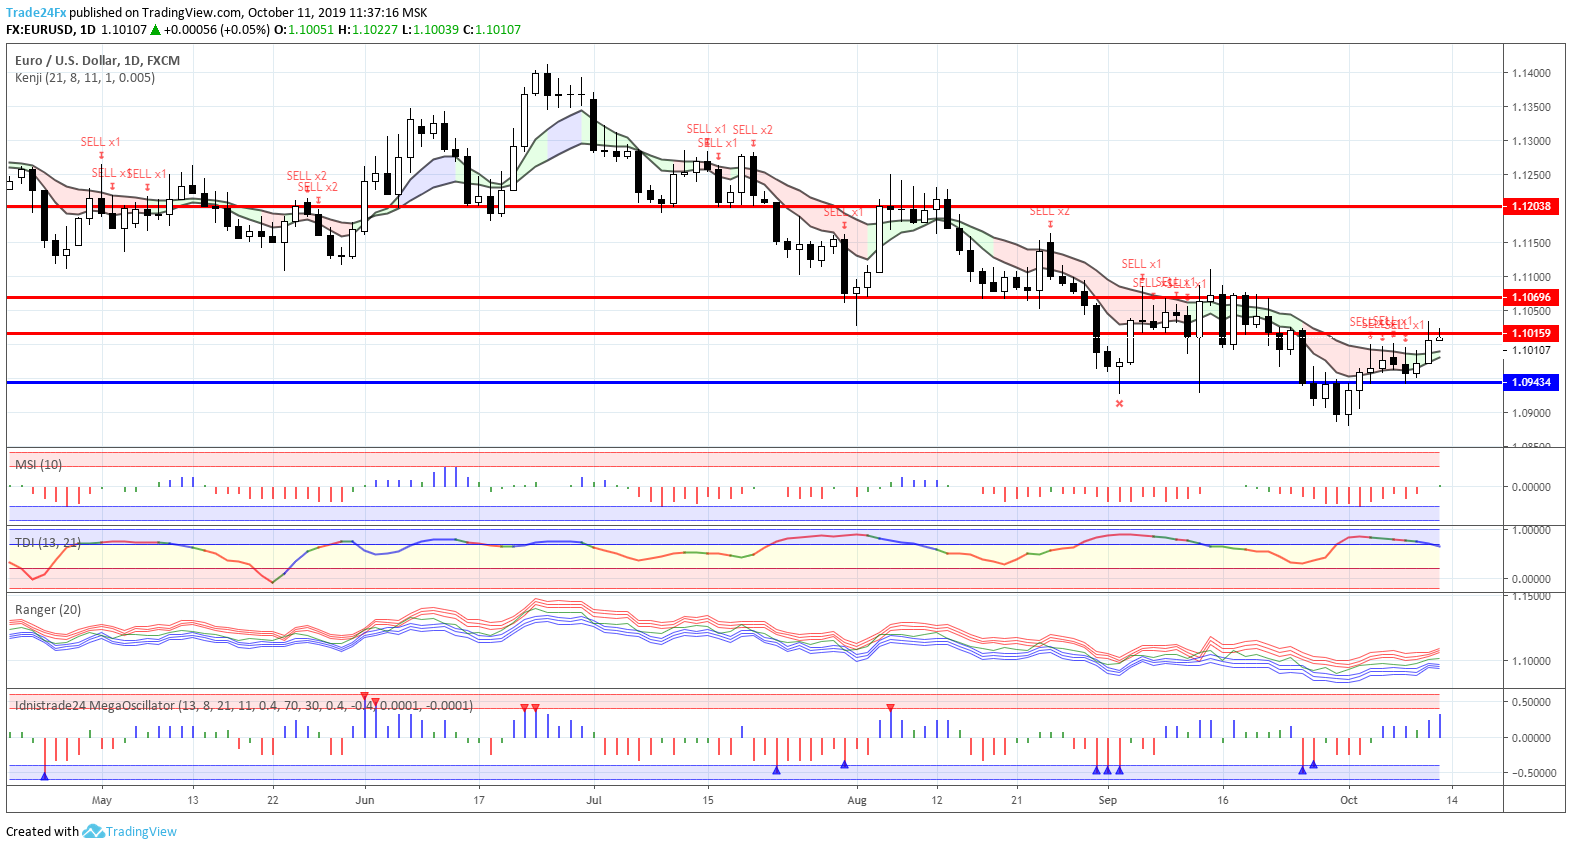Select the 1.10159 red price label
This screenshot has height=849, width=1572.
point(1531,333)
